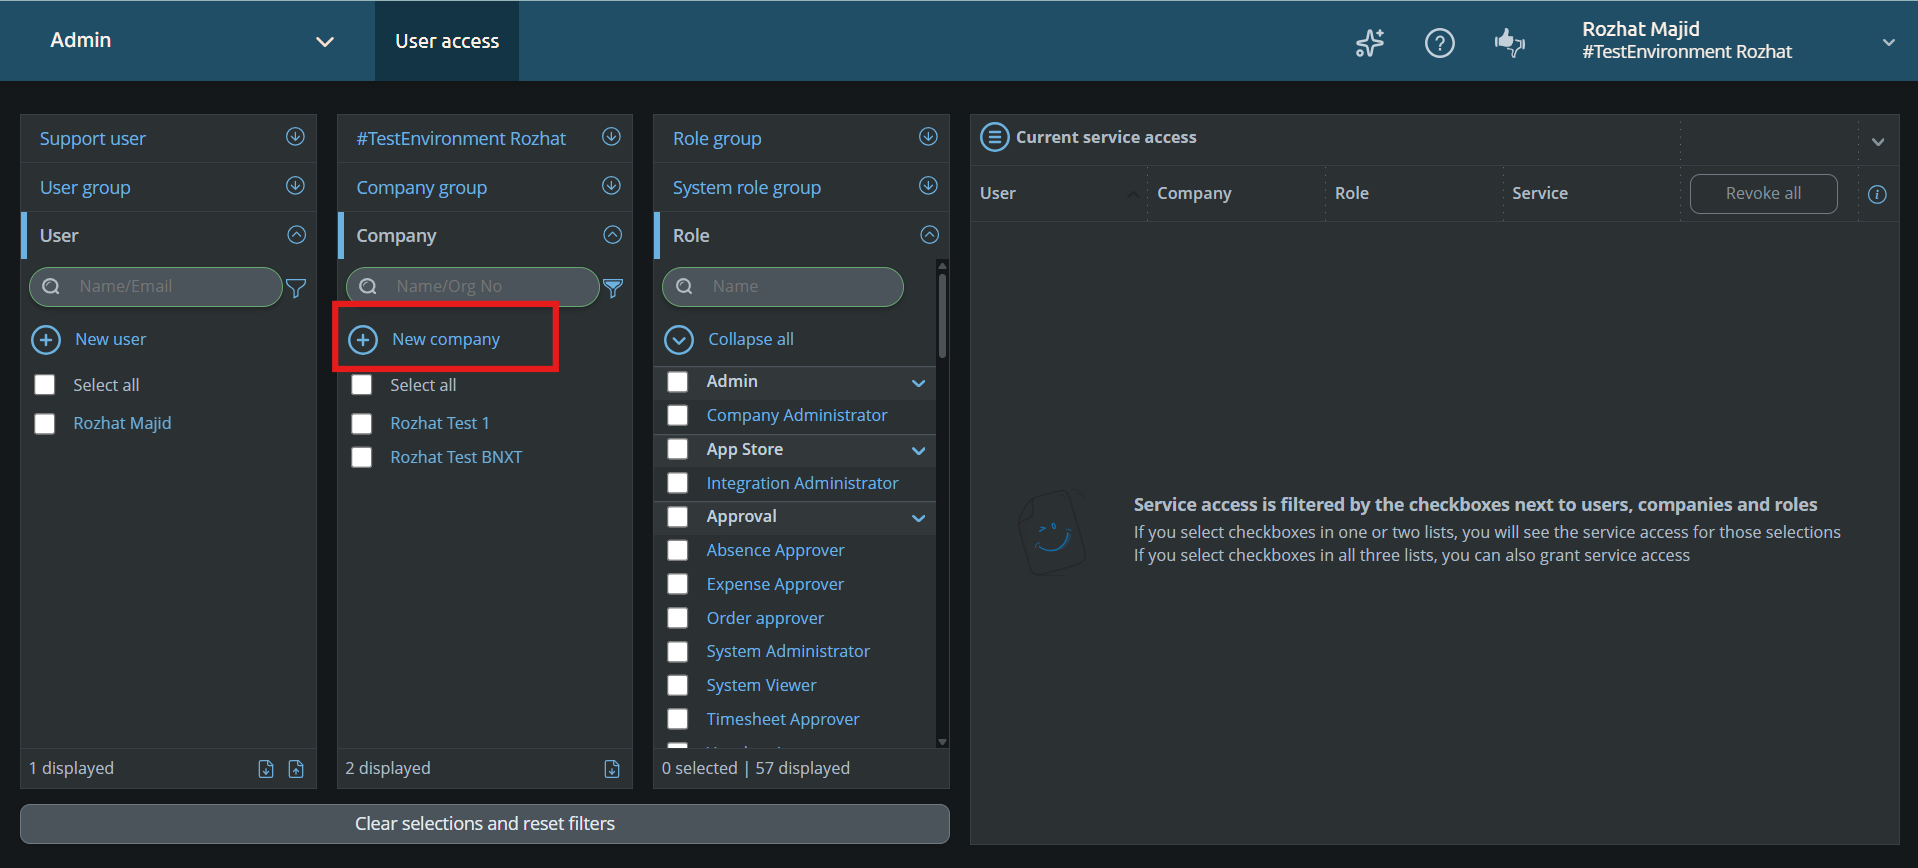
Task: Collapse the User section
Action: point(296,235)
